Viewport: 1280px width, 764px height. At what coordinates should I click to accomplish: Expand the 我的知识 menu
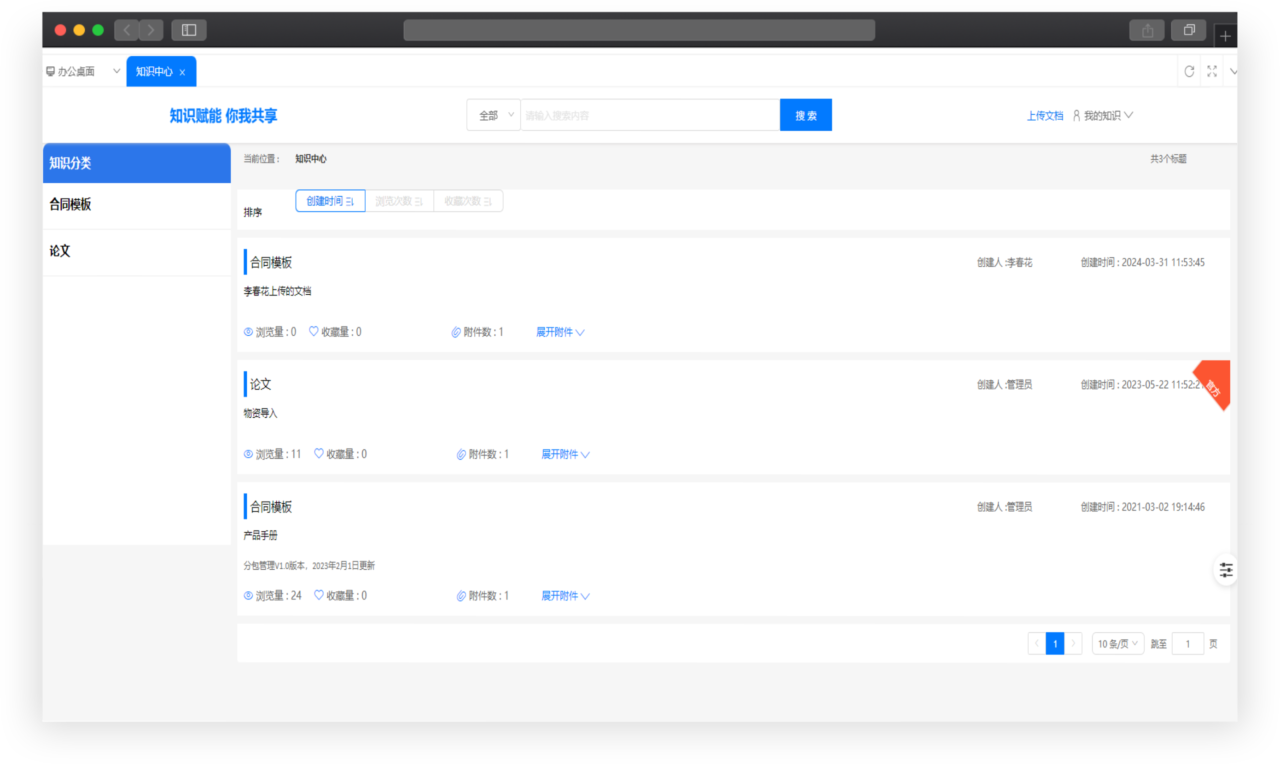[1108, 116]
